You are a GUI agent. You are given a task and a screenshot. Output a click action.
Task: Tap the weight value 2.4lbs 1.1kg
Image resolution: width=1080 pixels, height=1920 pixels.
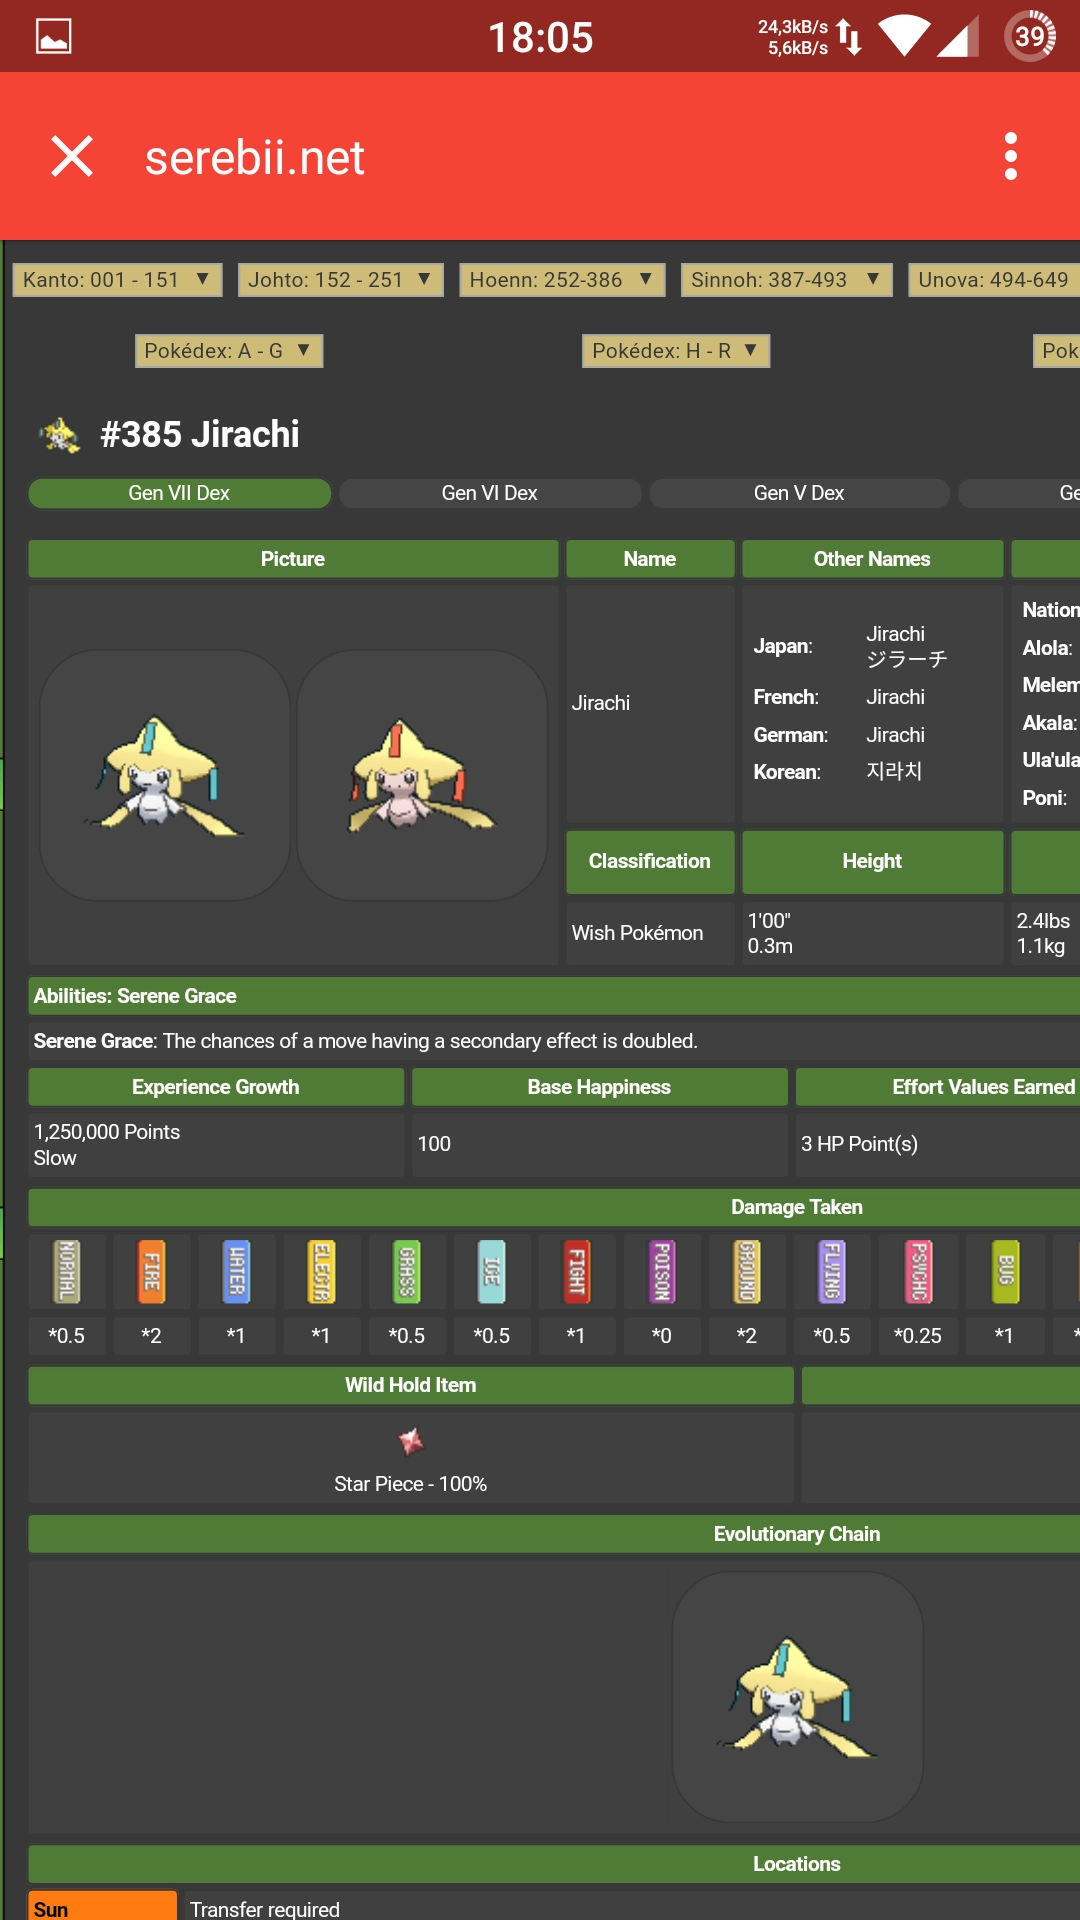click(1043, 933)
